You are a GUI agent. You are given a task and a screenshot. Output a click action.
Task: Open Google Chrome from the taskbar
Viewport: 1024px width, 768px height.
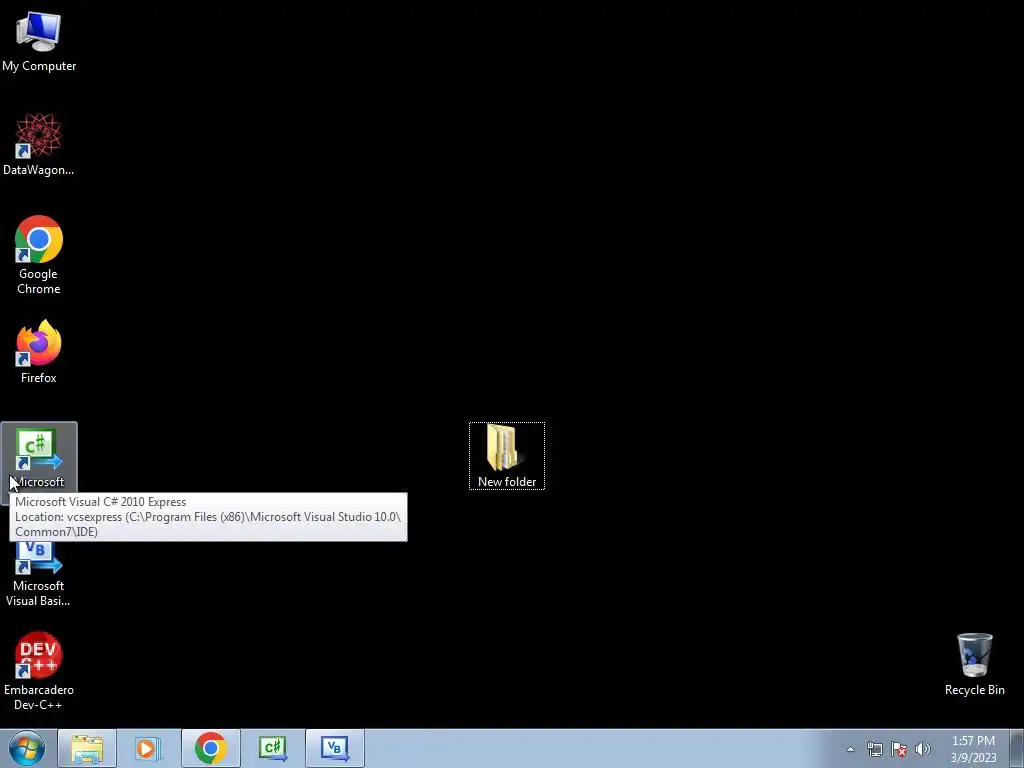coord(210,748)
